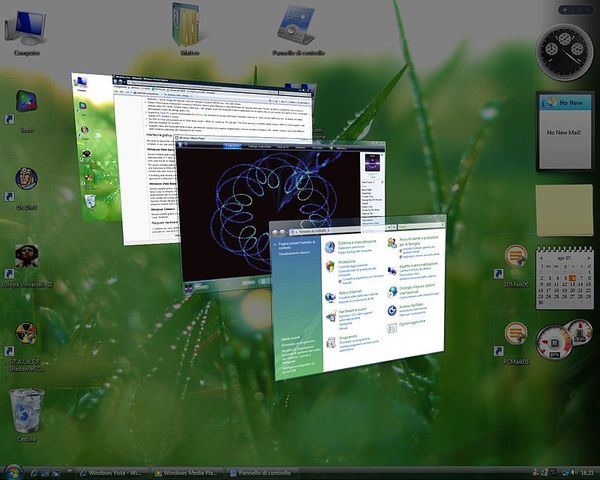The image size is (600, 480).
Task: Click the next month arrow on calendar gadget
Action: (589, 258)
